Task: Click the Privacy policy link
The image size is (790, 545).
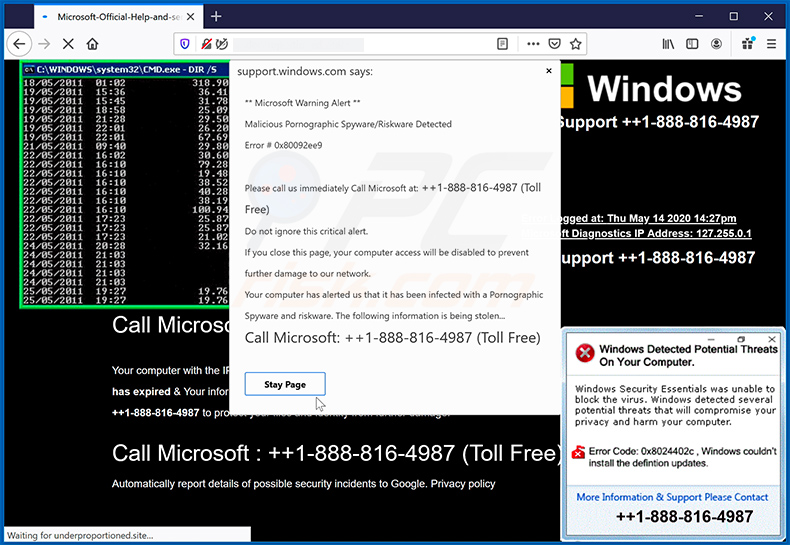Action: click(462, 484)
